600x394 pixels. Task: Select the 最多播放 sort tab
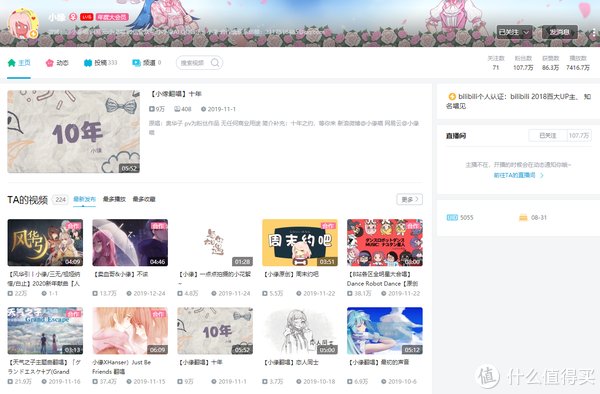coord(114,199)
